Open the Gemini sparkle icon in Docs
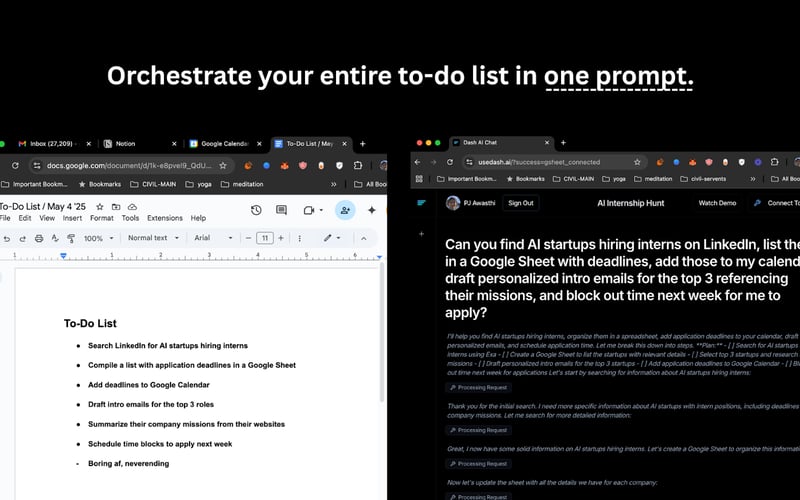 click(372, 210)
